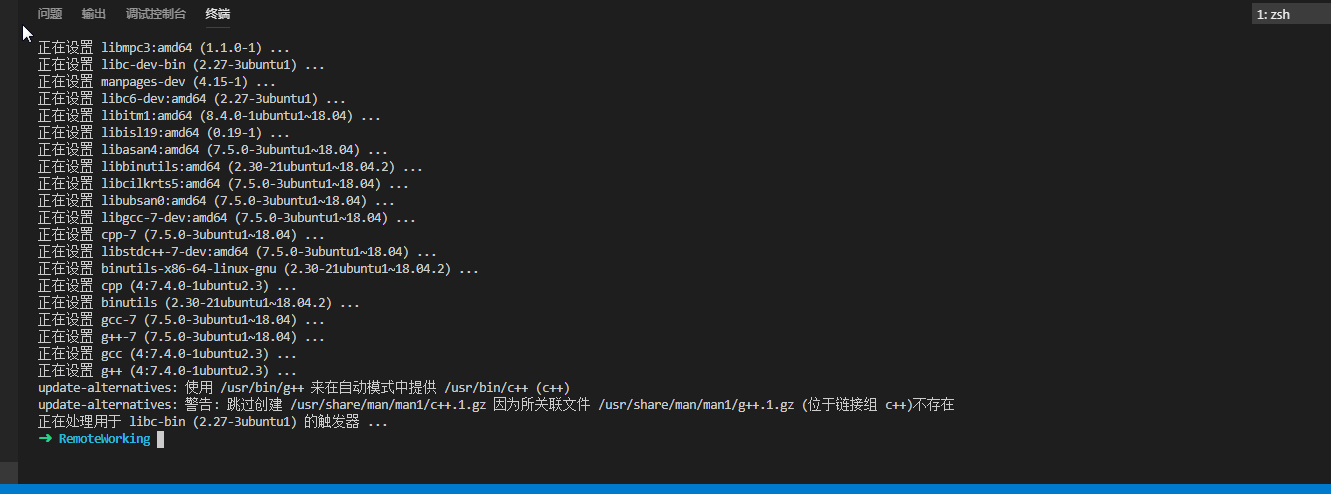
Task: Place focus at the terminal cursor block
Action: pyautogui.click(x=160, y=439)
